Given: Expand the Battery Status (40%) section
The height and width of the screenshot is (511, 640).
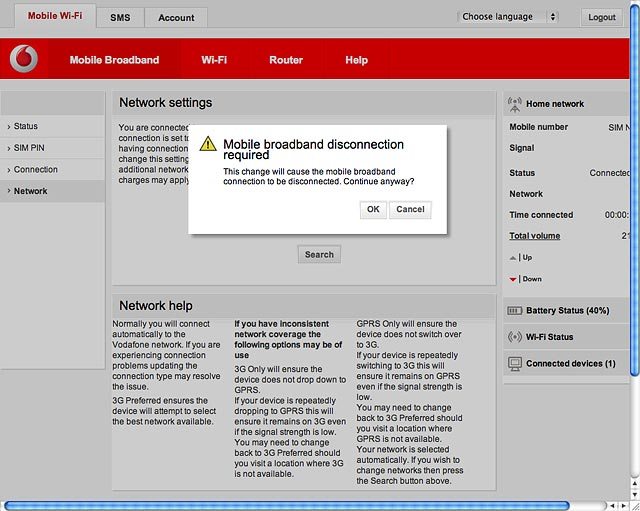Looking at the screenshot, I should coord(567,311).
